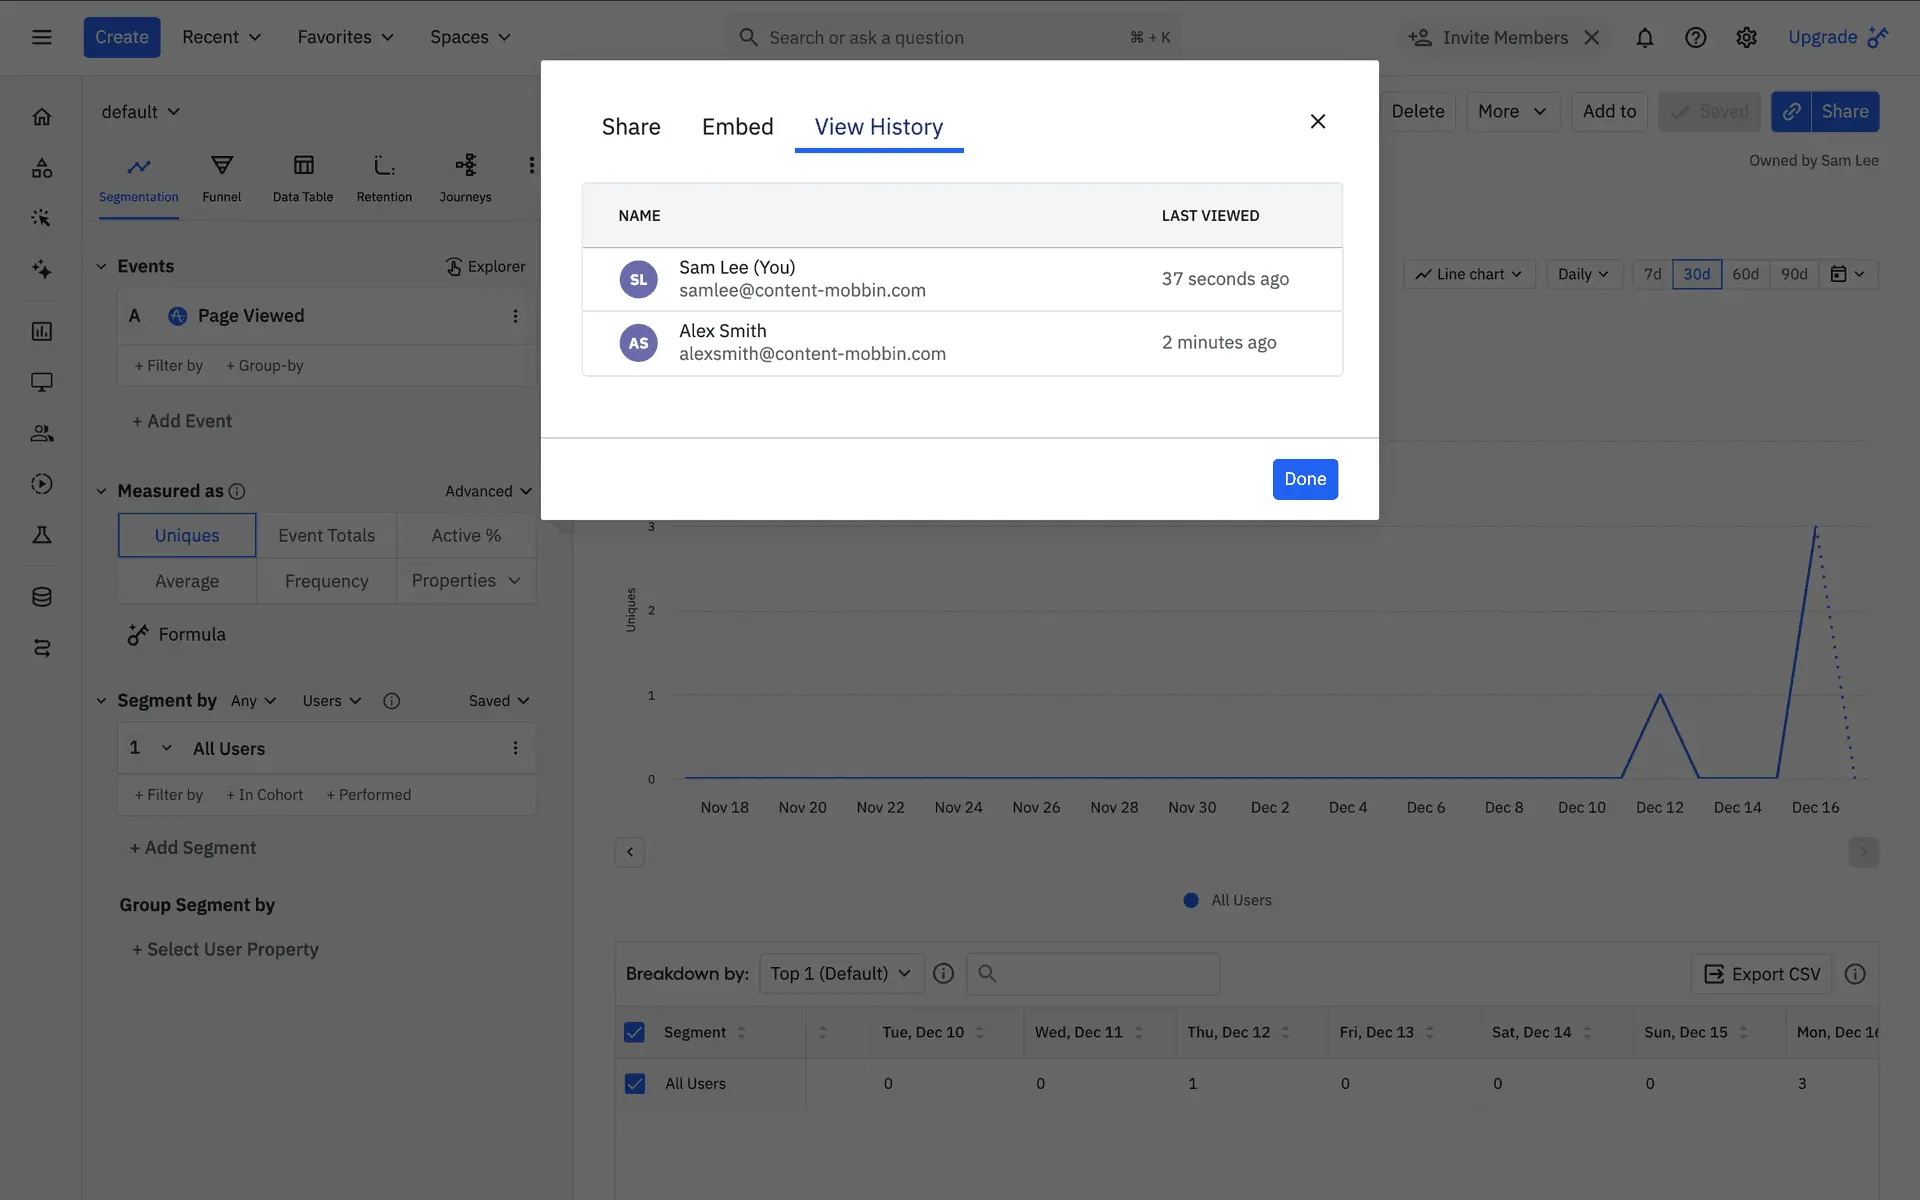Uncheck the All Users row checkbox

coord(635,1083)
